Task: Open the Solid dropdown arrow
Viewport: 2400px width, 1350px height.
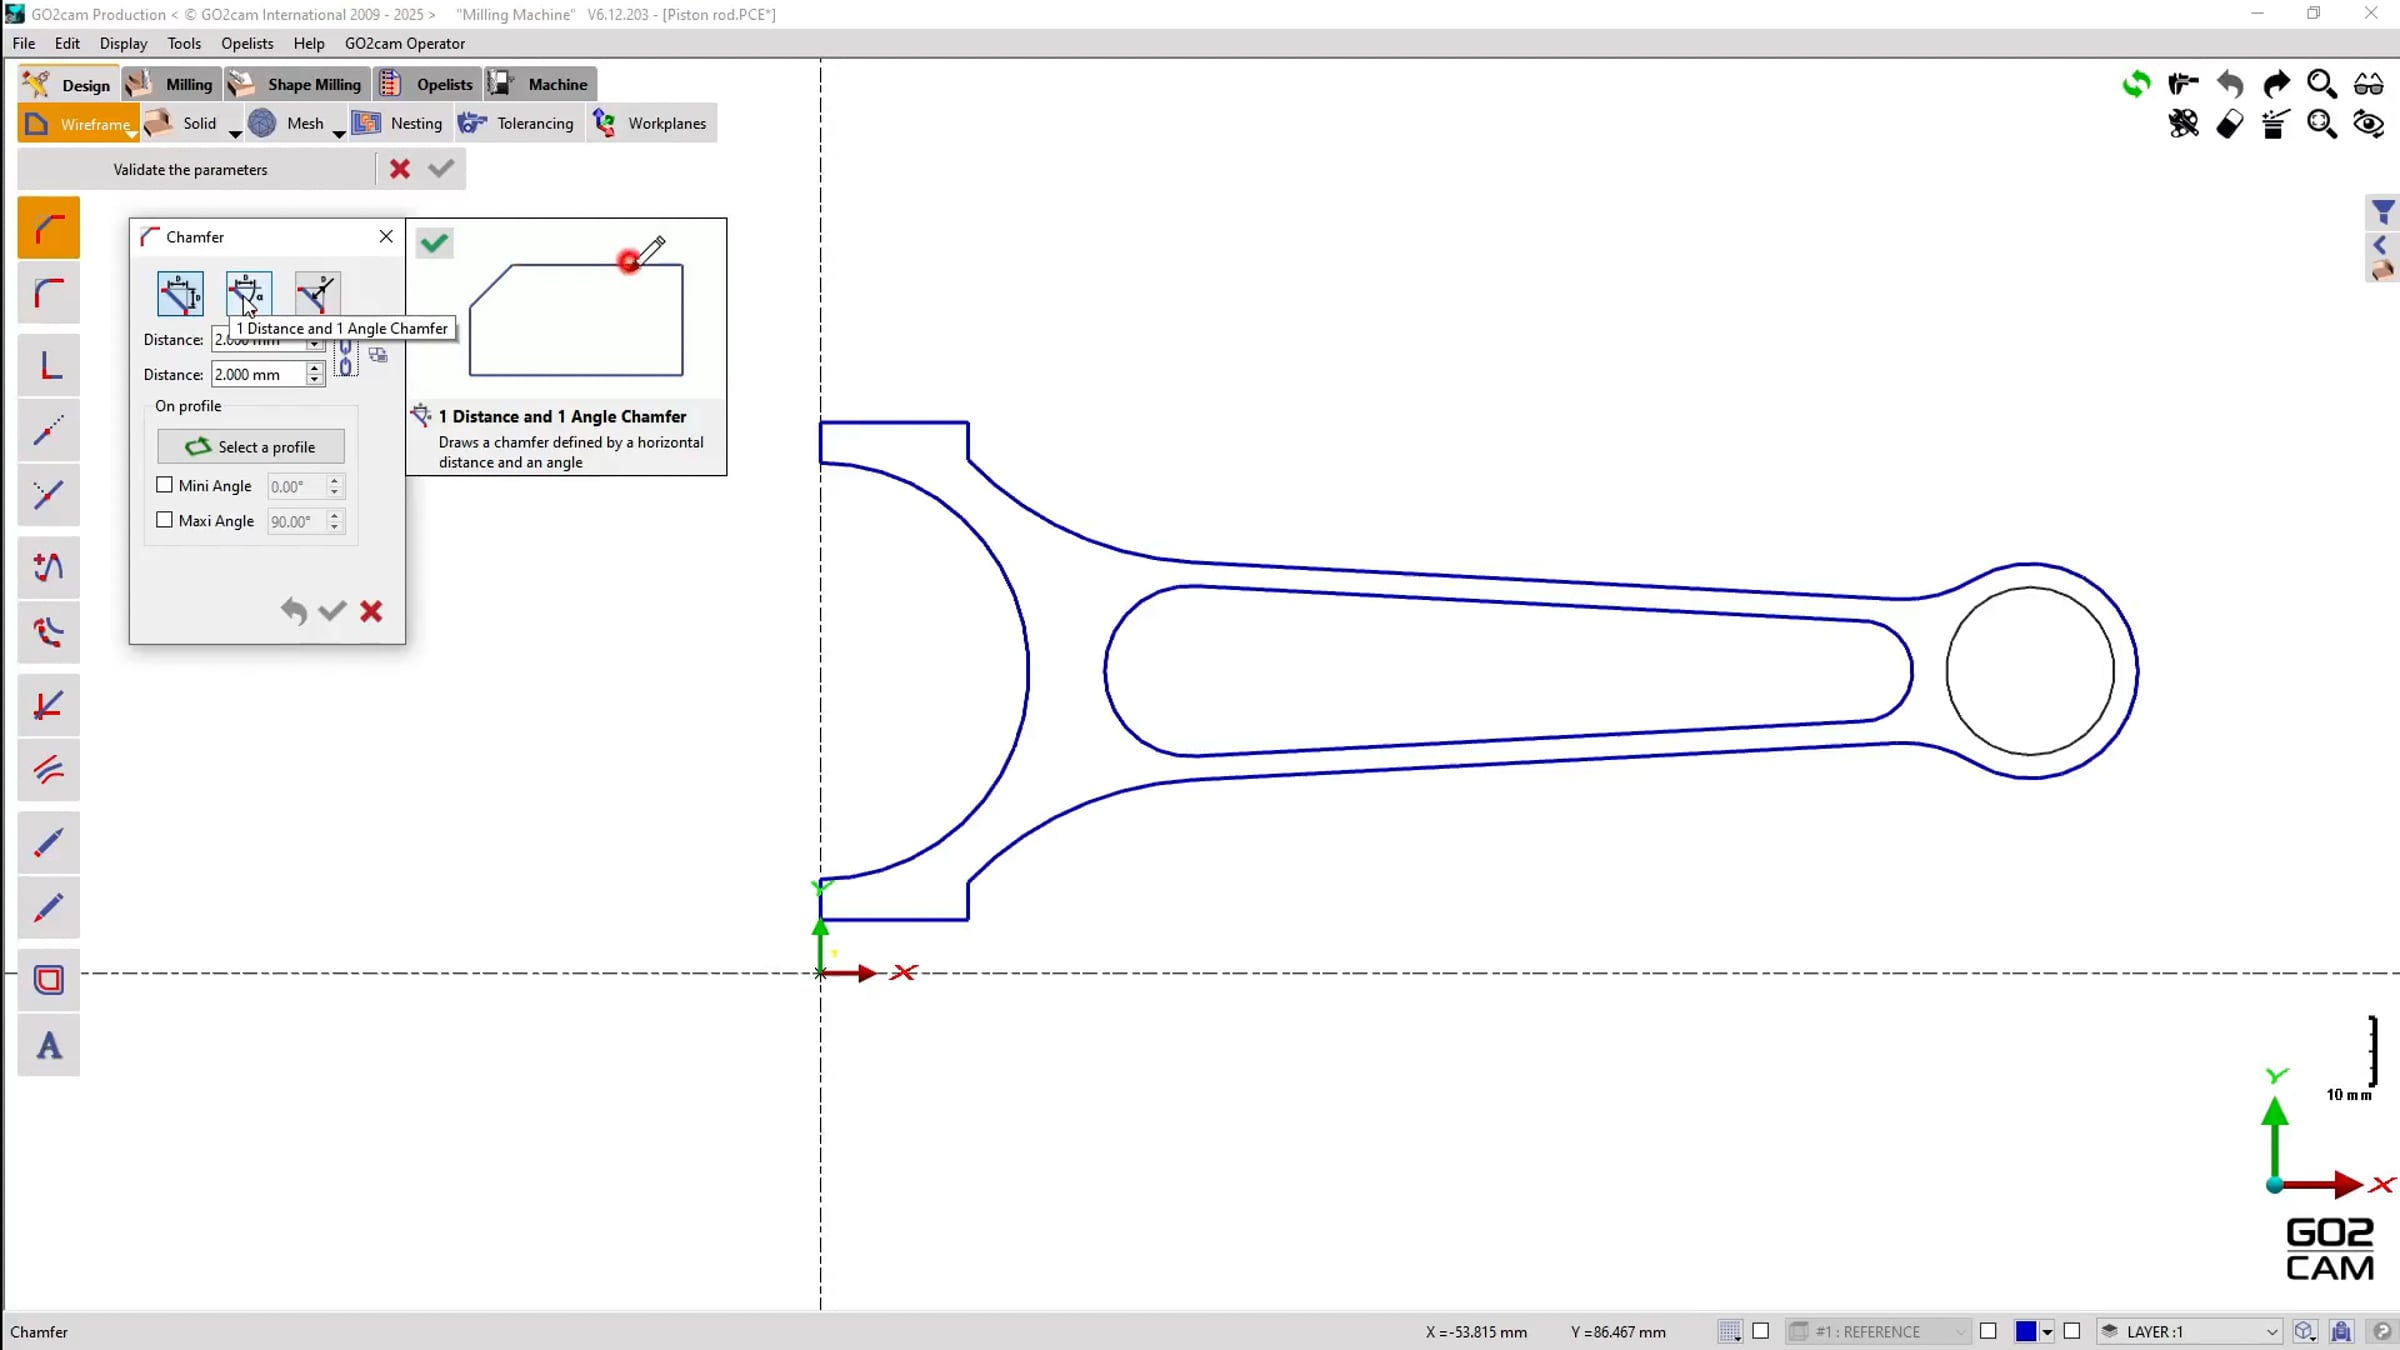Action: [x=235, y=133]
